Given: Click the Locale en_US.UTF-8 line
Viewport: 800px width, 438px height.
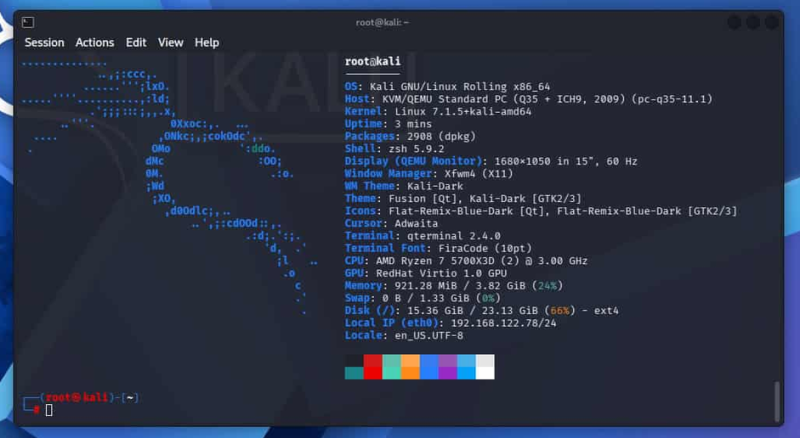Looking at the screenshot, I should (404, 335).
